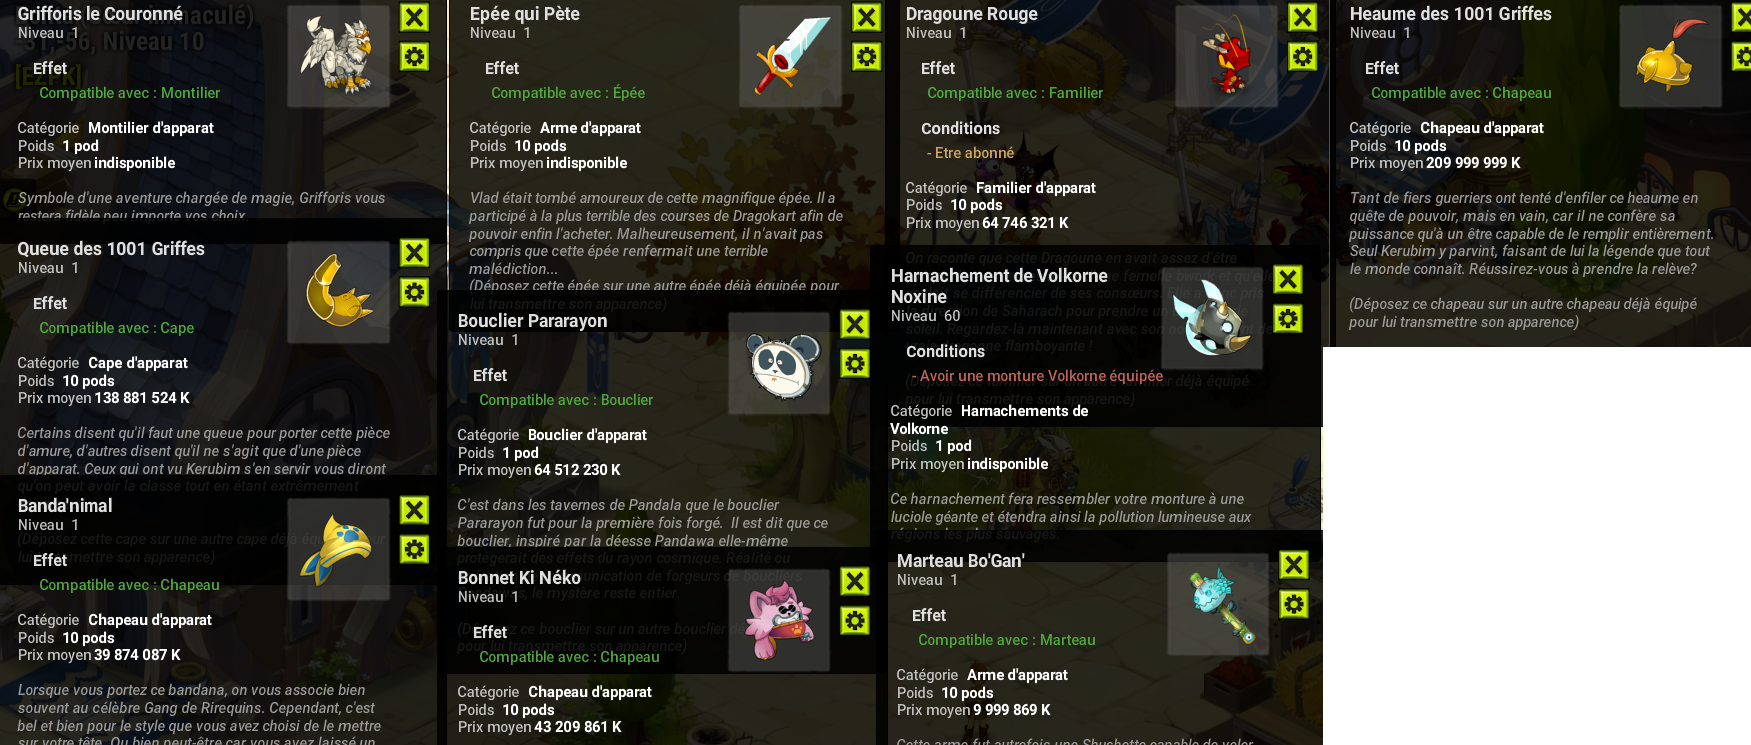Close the Epée qui Pète tooltip
Image resolution: width=1751 pixels, height=745 pixels.
click(x=866, y=17)
